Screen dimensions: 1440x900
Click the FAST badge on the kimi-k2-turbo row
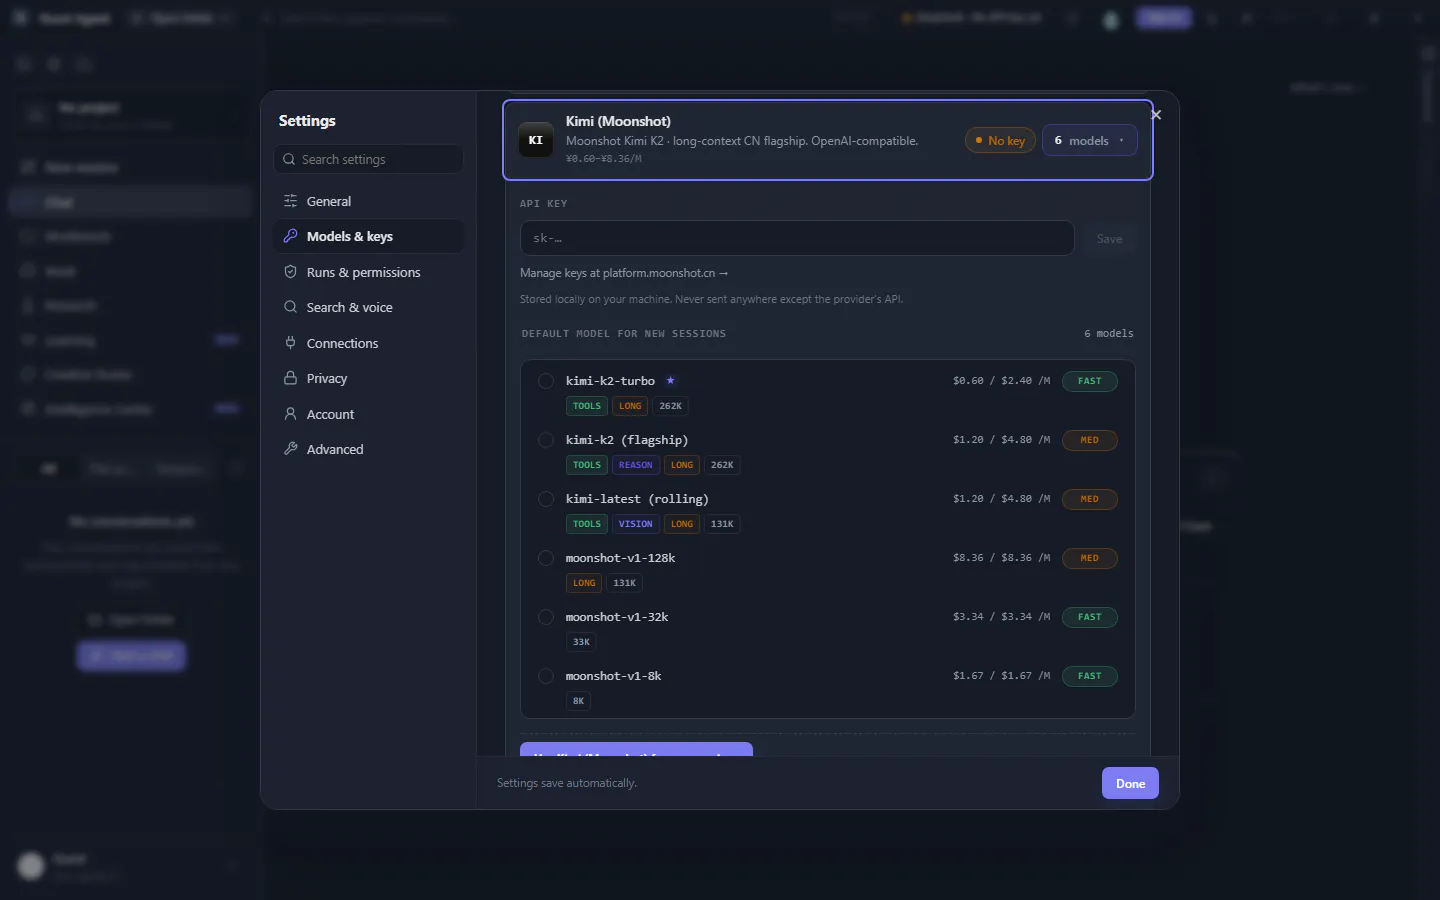(1090, 381)
